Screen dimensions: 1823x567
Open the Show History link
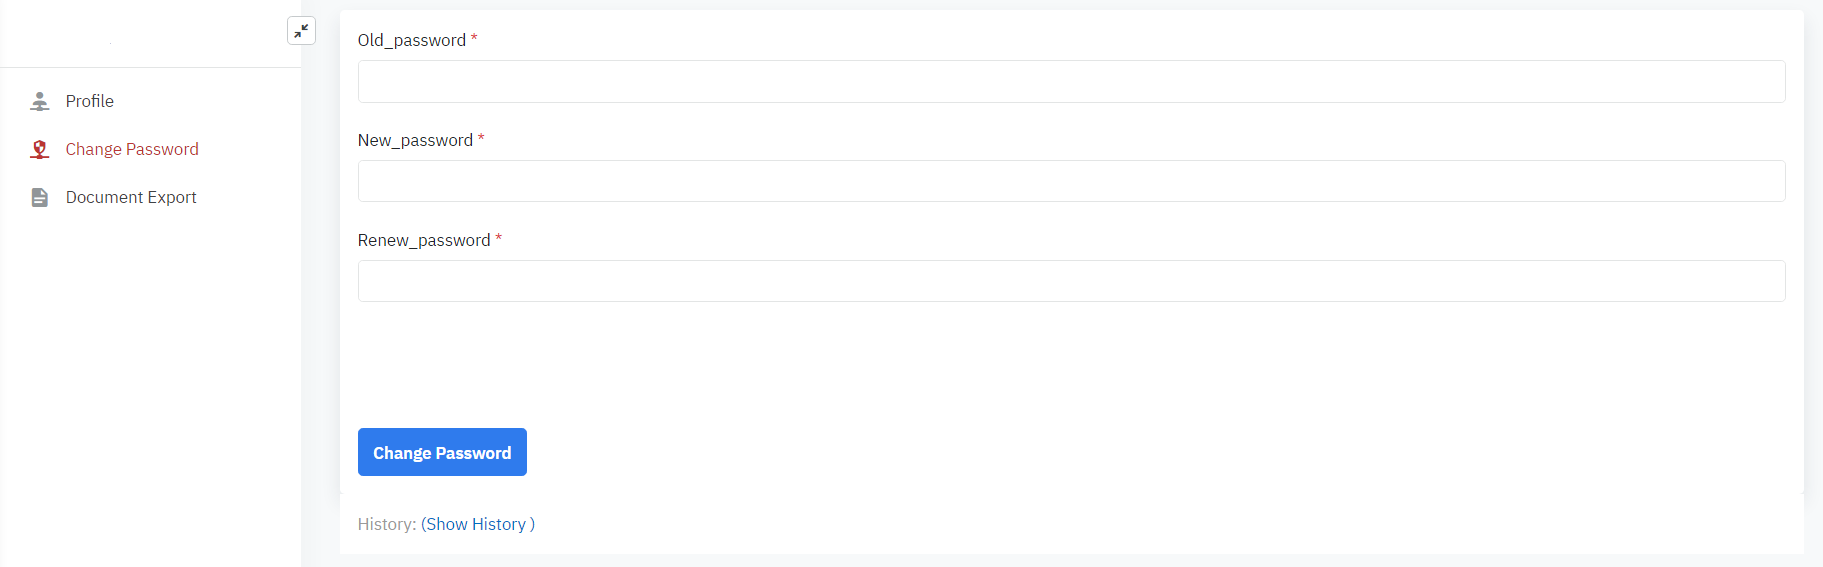point(477,524)
